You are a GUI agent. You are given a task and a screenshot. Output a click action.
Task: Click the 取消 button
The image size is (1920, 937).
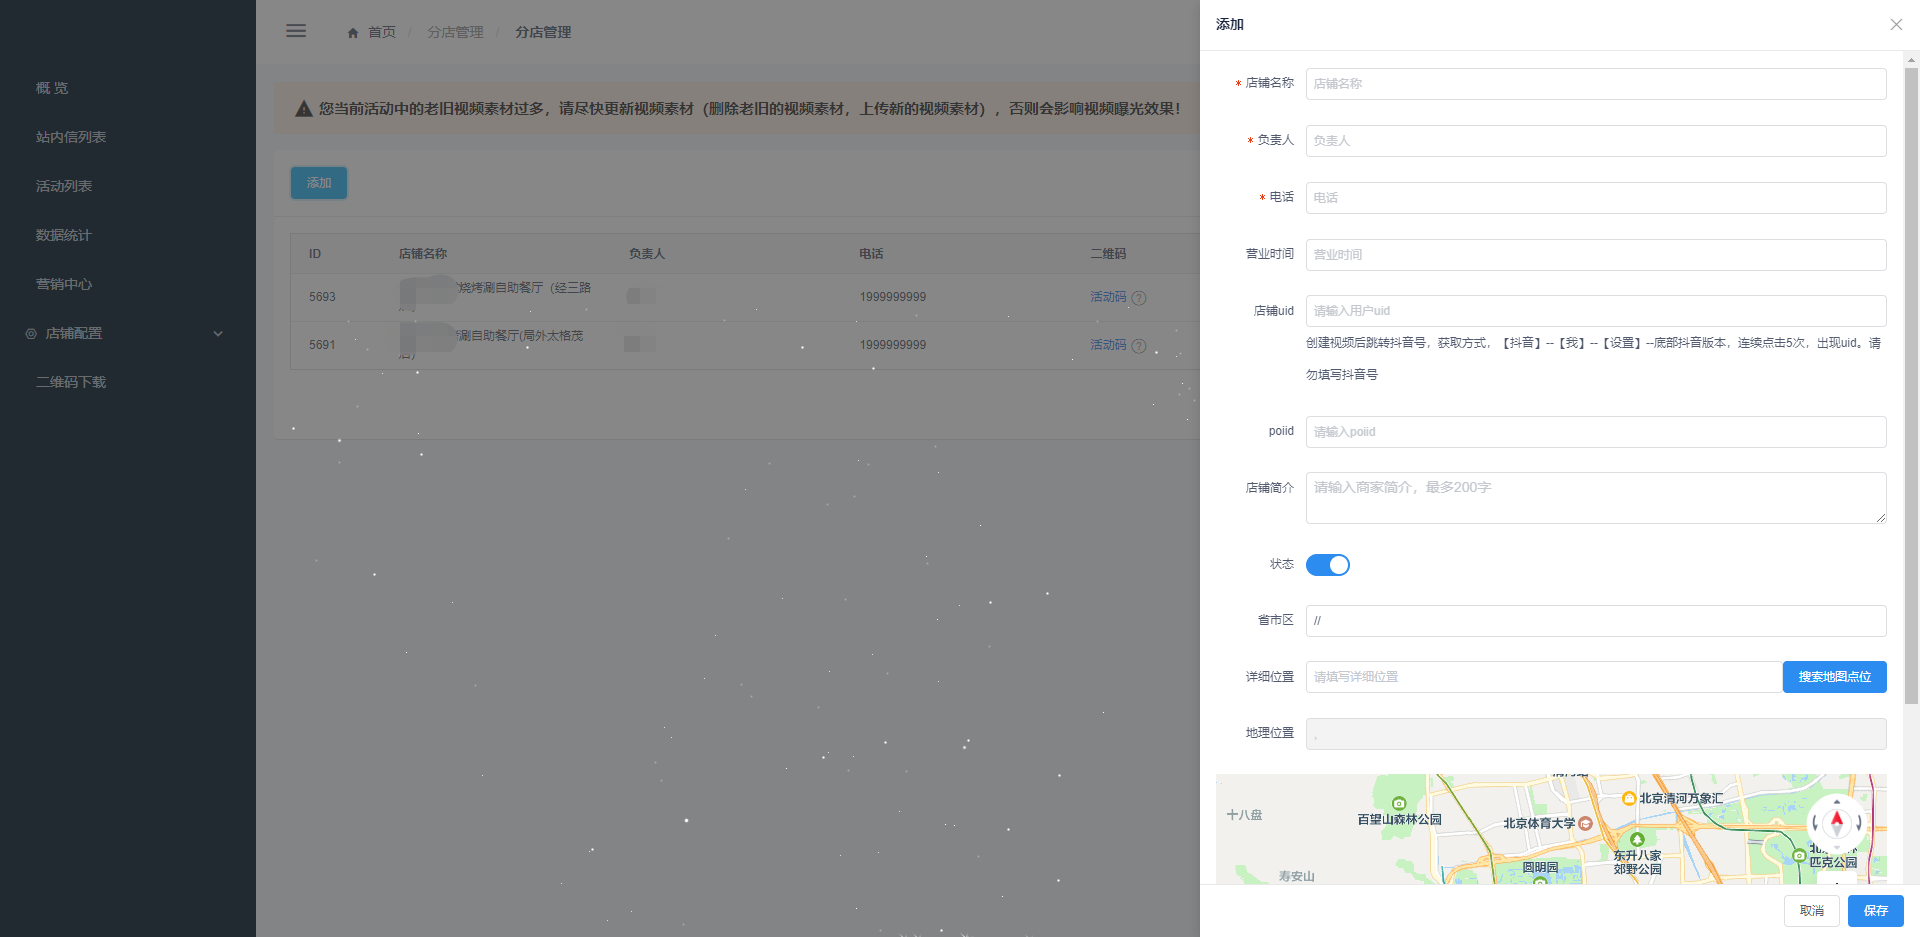1811,911
